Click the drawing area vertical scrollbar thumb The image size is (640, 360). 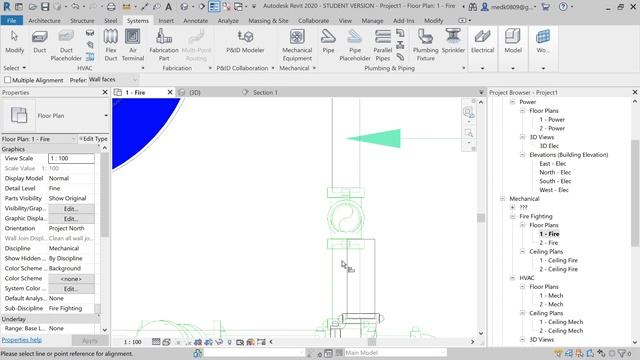coord(481,218)
